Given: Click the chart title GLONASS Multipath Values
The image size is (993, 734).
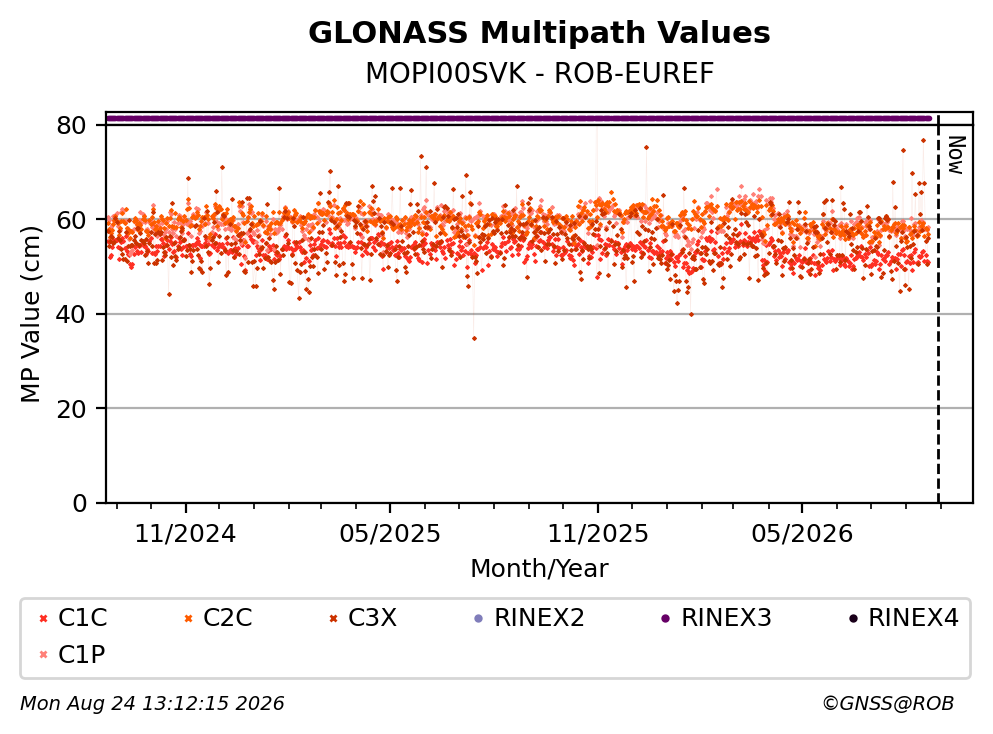Looking at the screenshot, I should coord(540,33).
